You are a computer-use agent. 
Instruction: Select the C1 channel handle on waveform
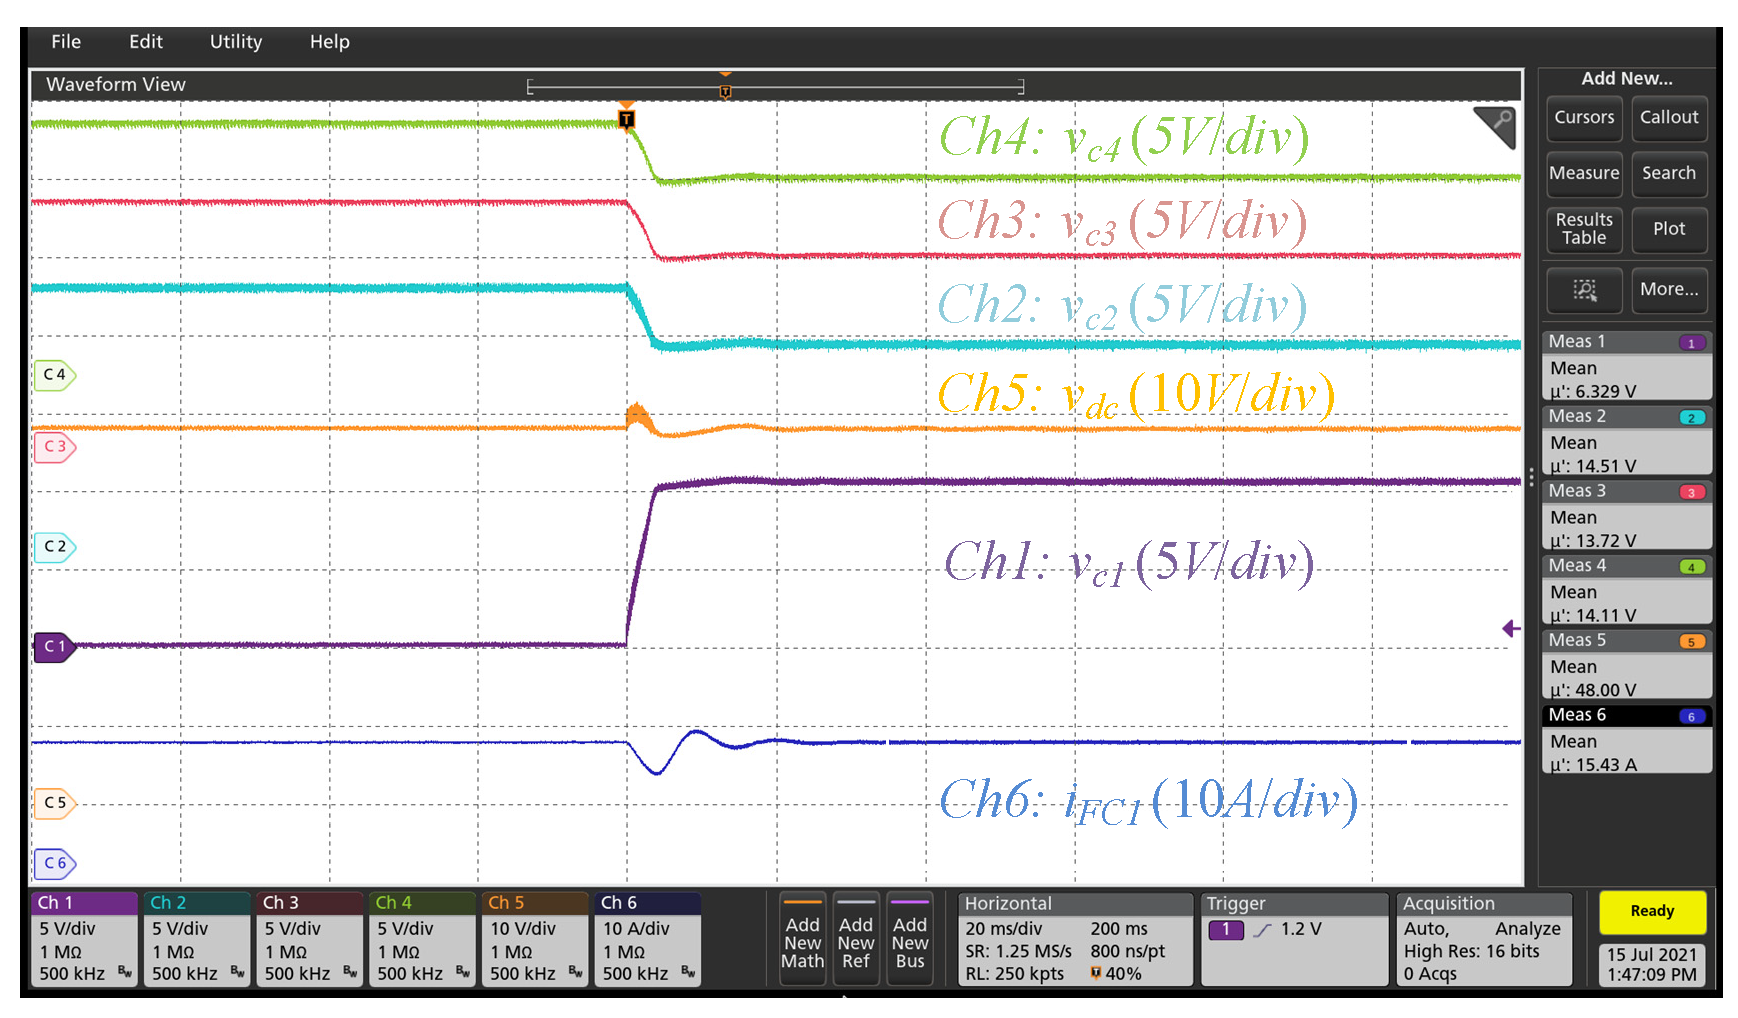pos(55,647)
